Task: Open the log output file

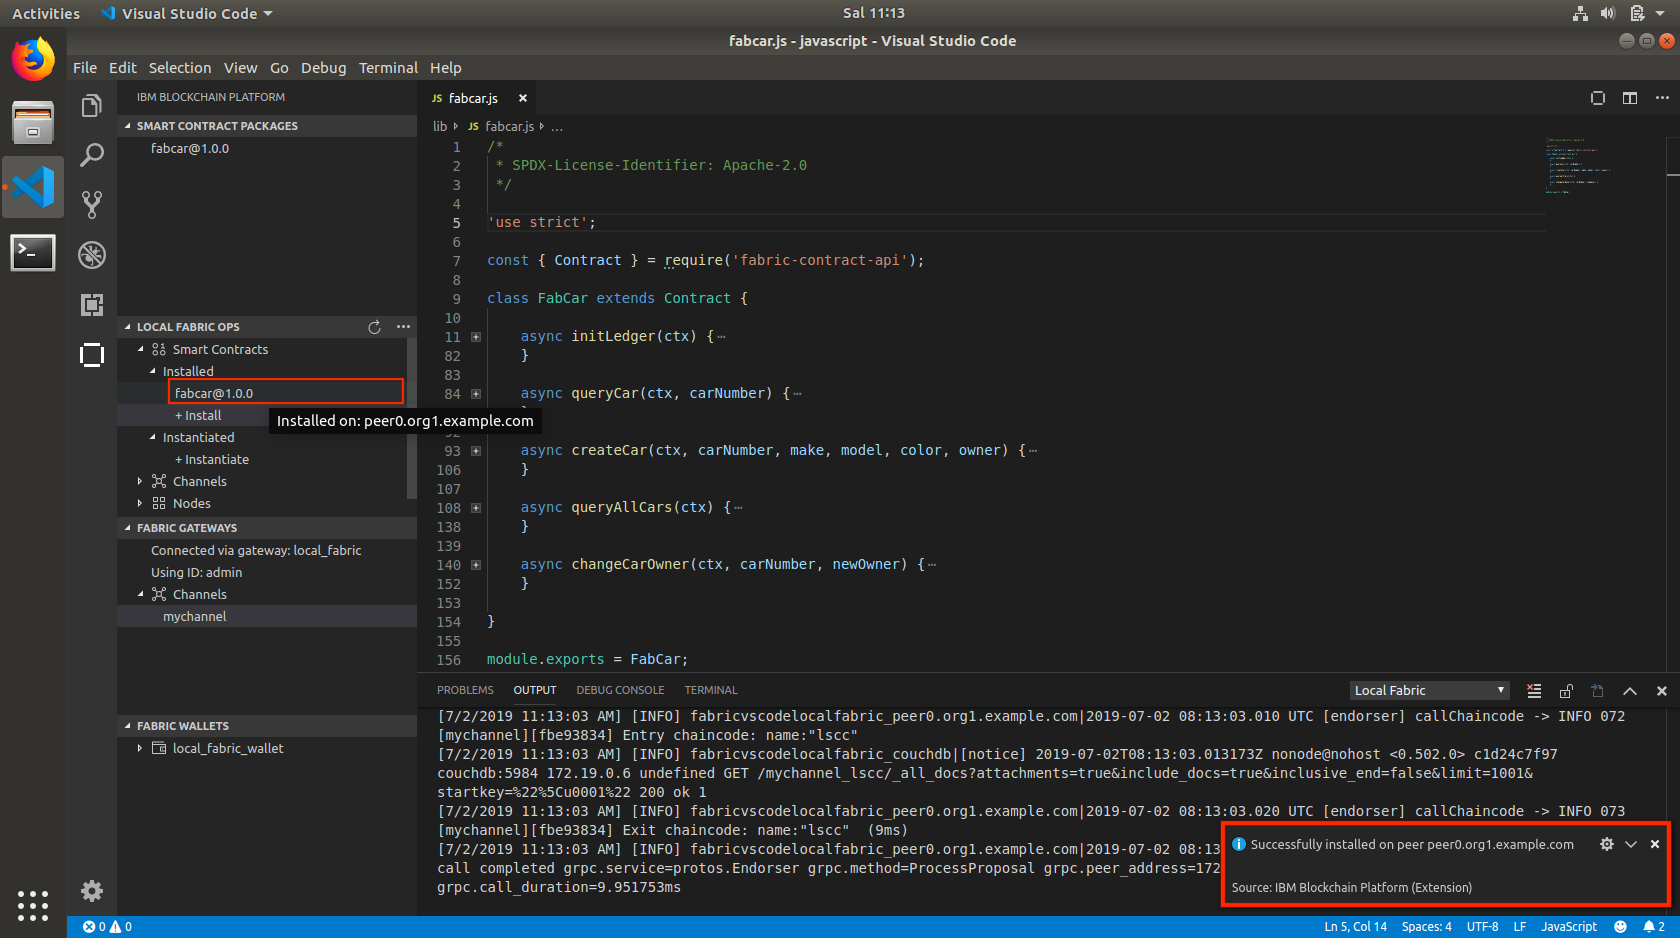Action: coord(1598,691)
